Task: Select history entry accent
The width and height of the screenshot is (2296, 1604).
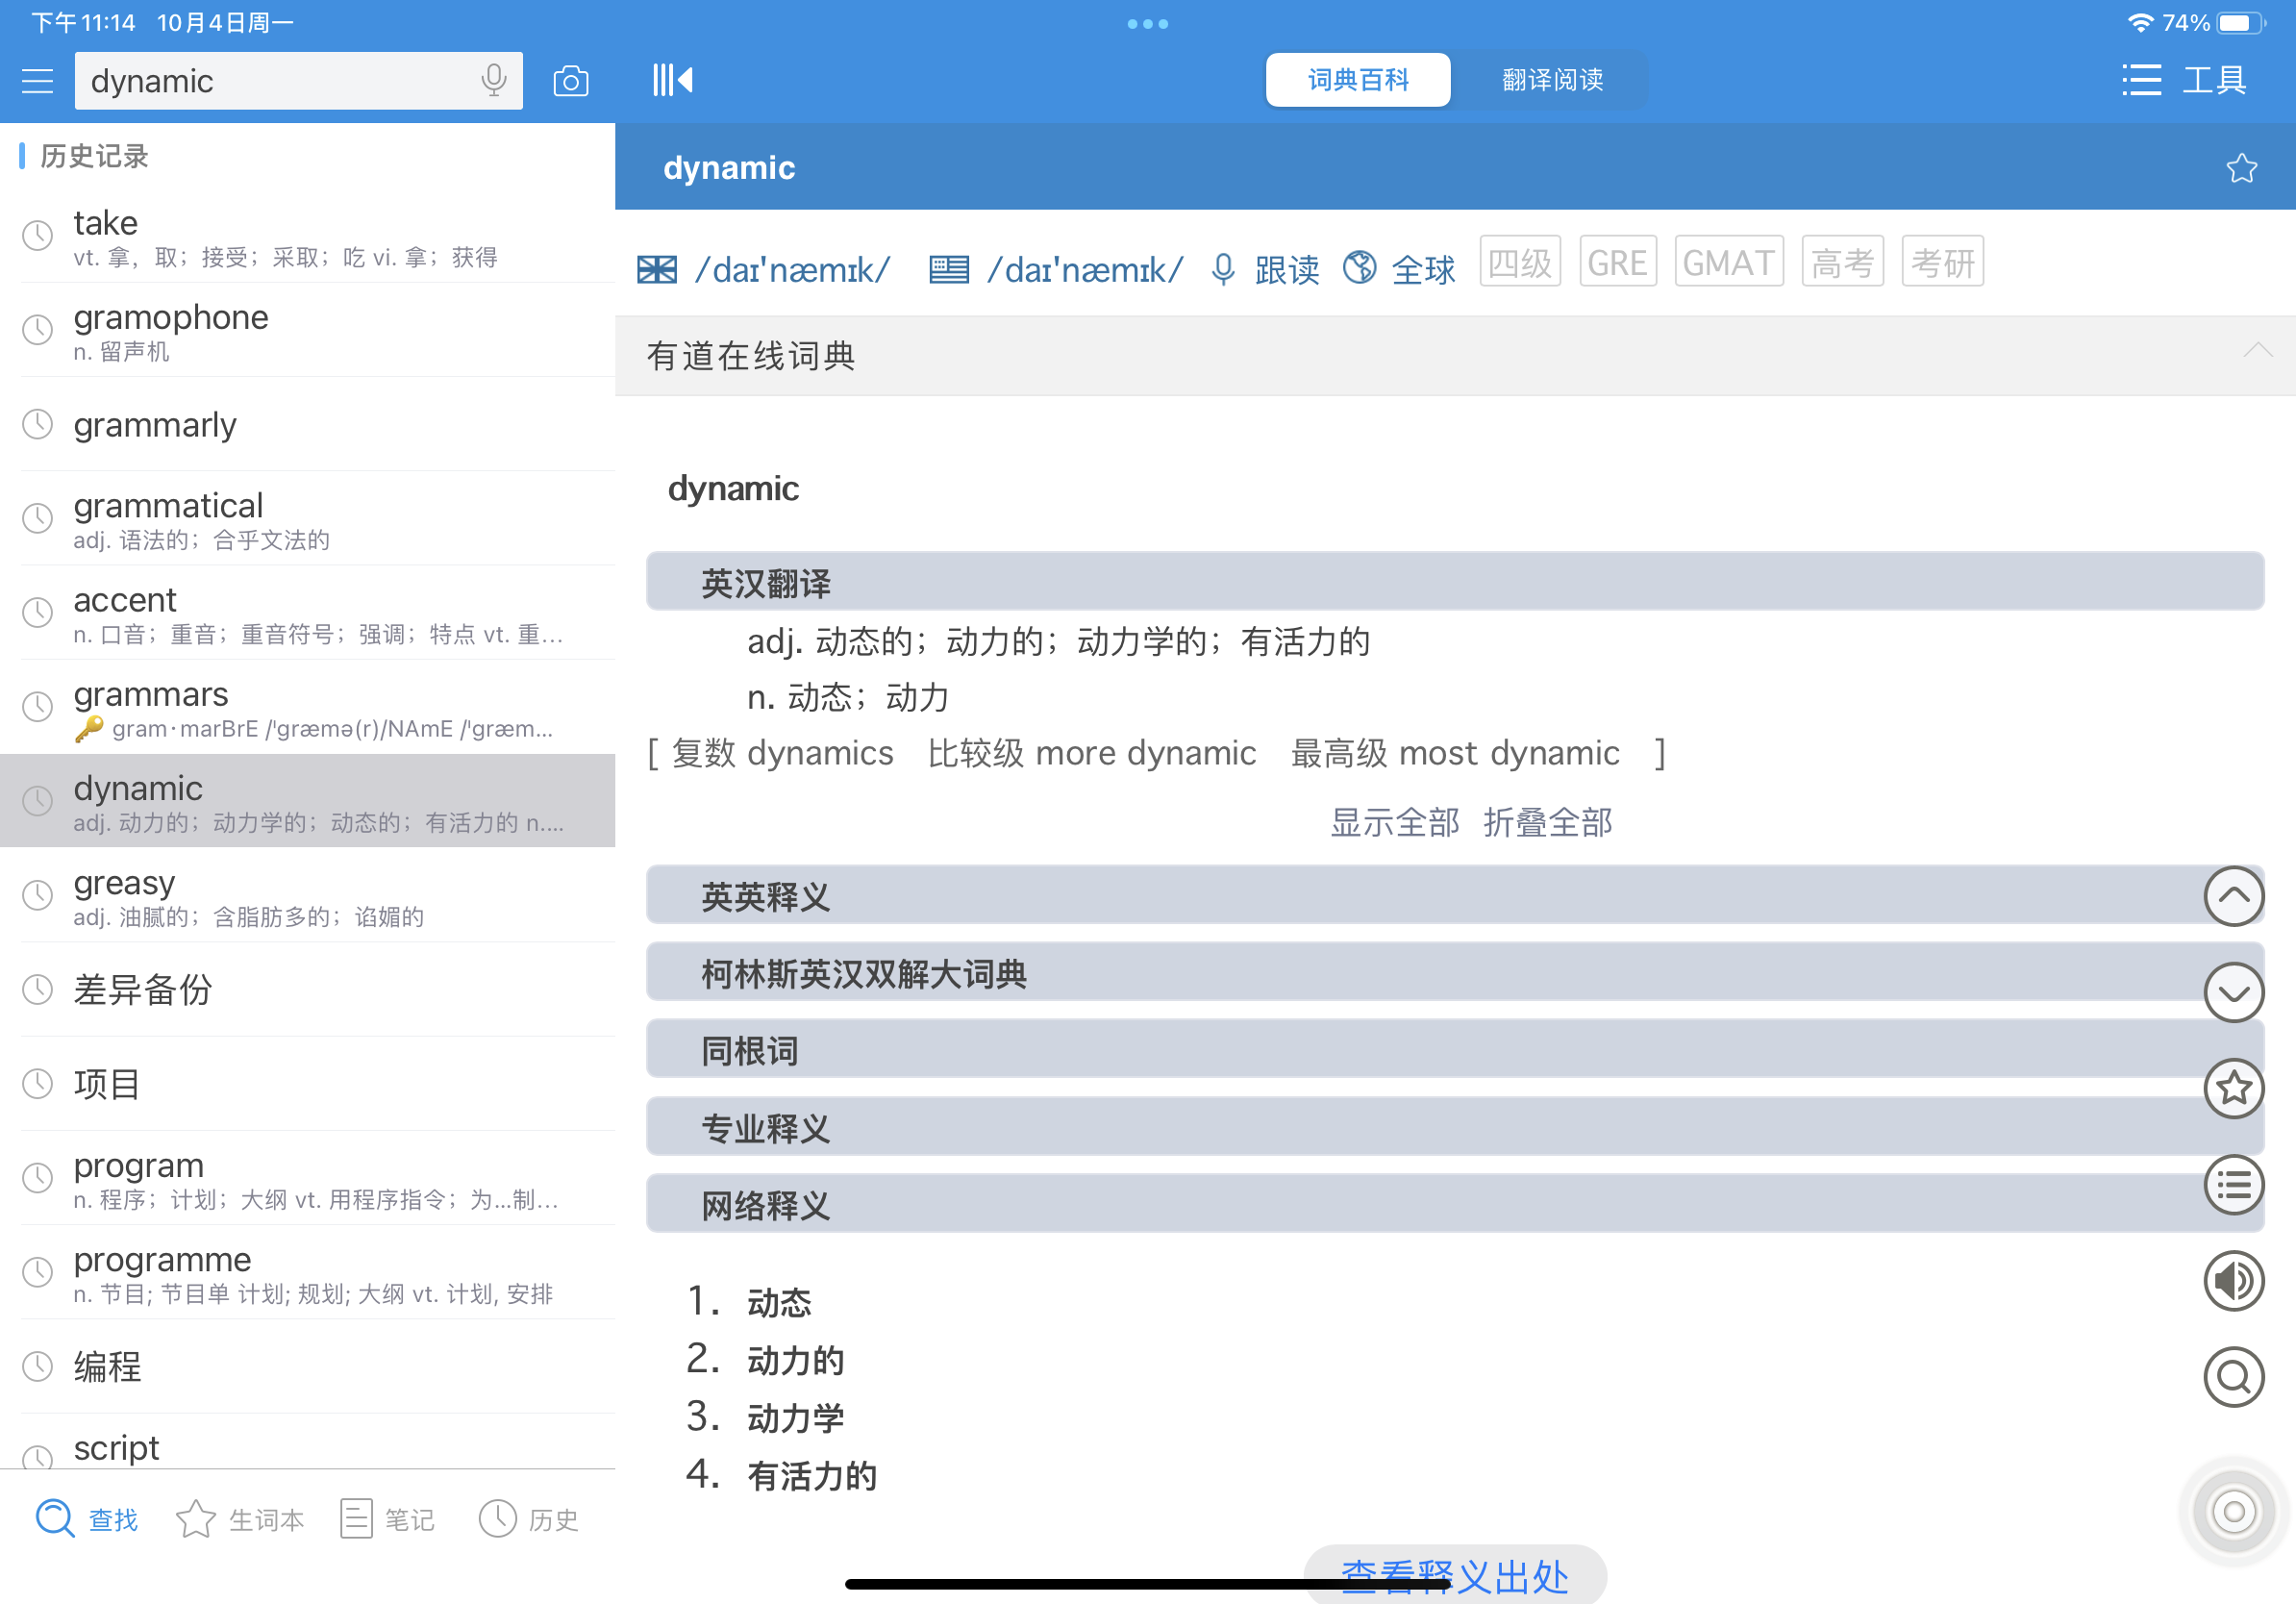Action: coord(307,613)
